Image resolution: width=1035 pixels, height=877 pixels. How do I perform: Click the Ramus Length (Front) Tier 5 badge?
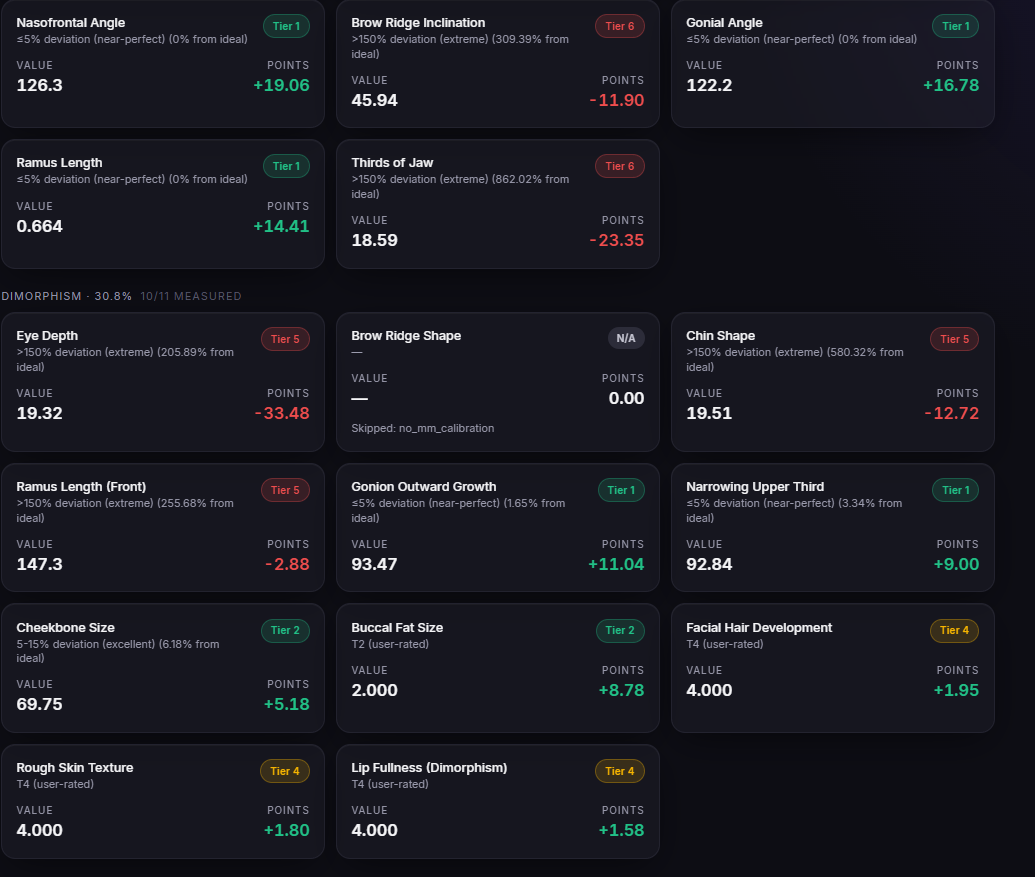(285, 490)
